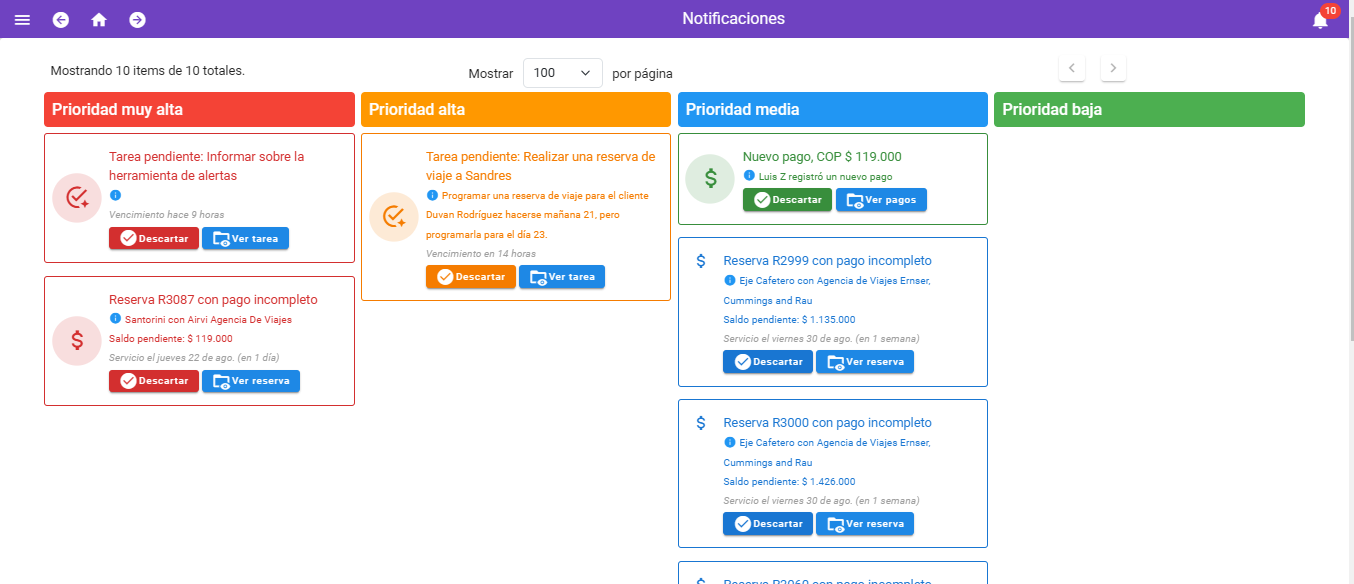Open the hamburger navigation menu
This screenshot has width=1354, height=584.
click(22, 20)
